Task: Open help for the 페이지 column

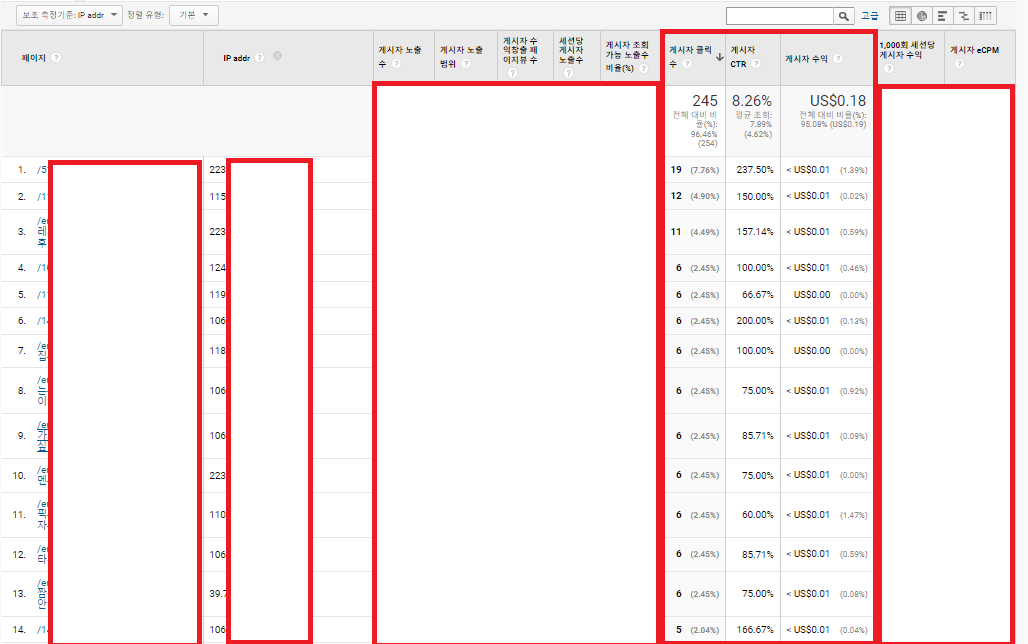Action: (x=56, y=58)
